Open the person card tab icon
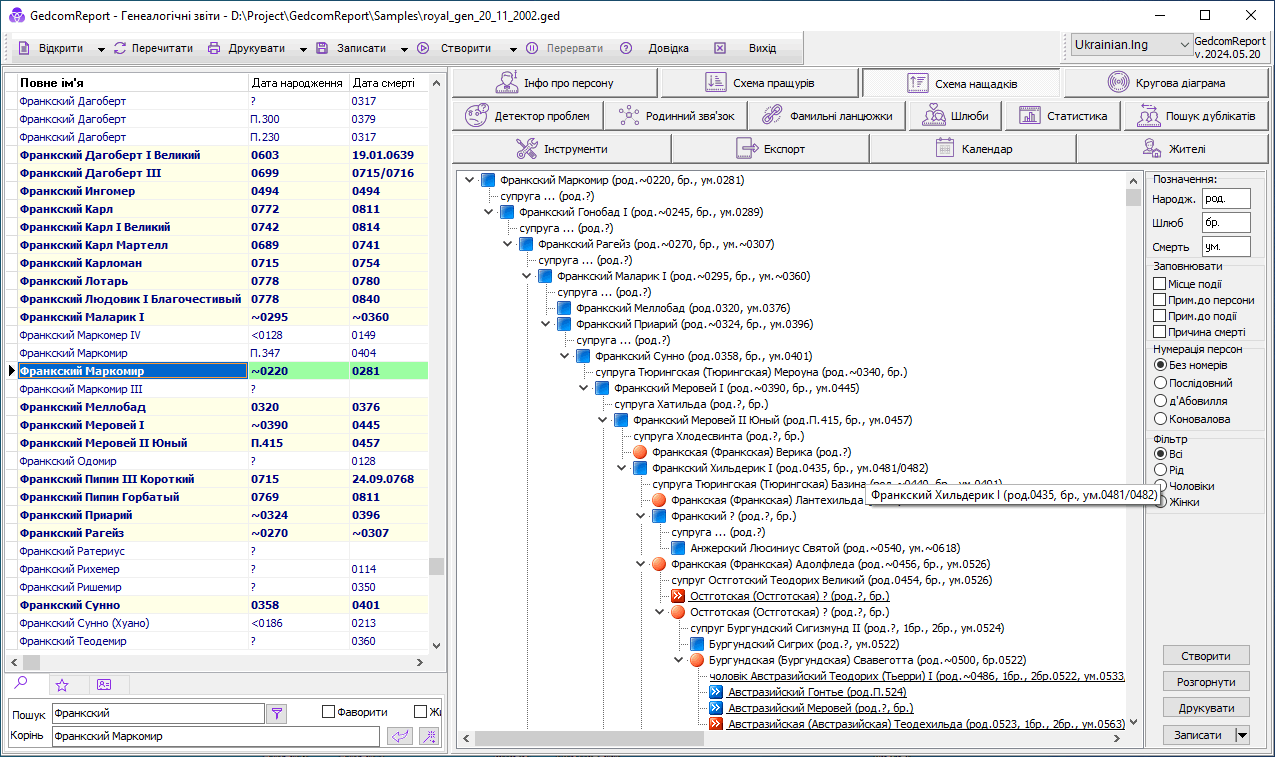 pyautogui.click(x=104, y=685)
